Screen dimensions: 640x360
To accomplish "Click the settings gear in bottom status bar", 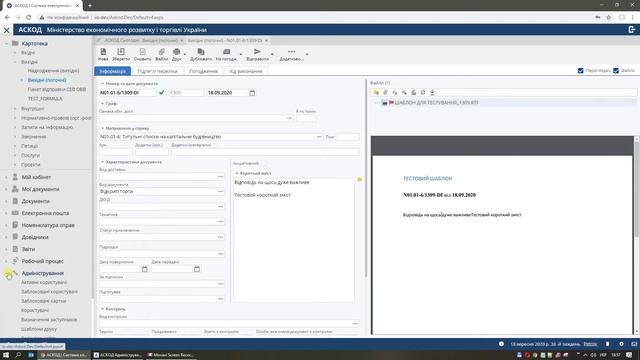I will click(x=621, y=344).
